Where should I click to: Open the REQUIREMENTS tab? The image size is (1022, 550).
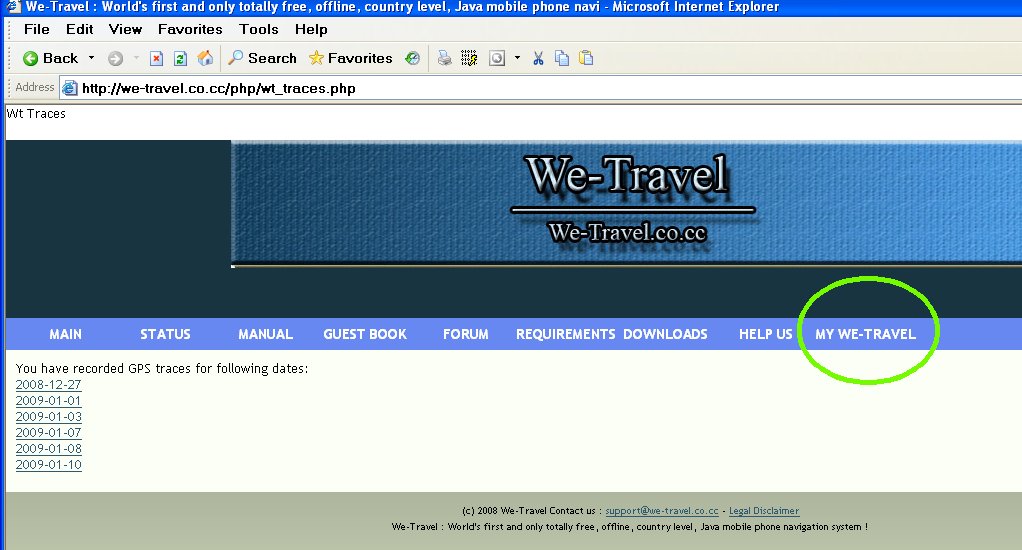[566, 334]
